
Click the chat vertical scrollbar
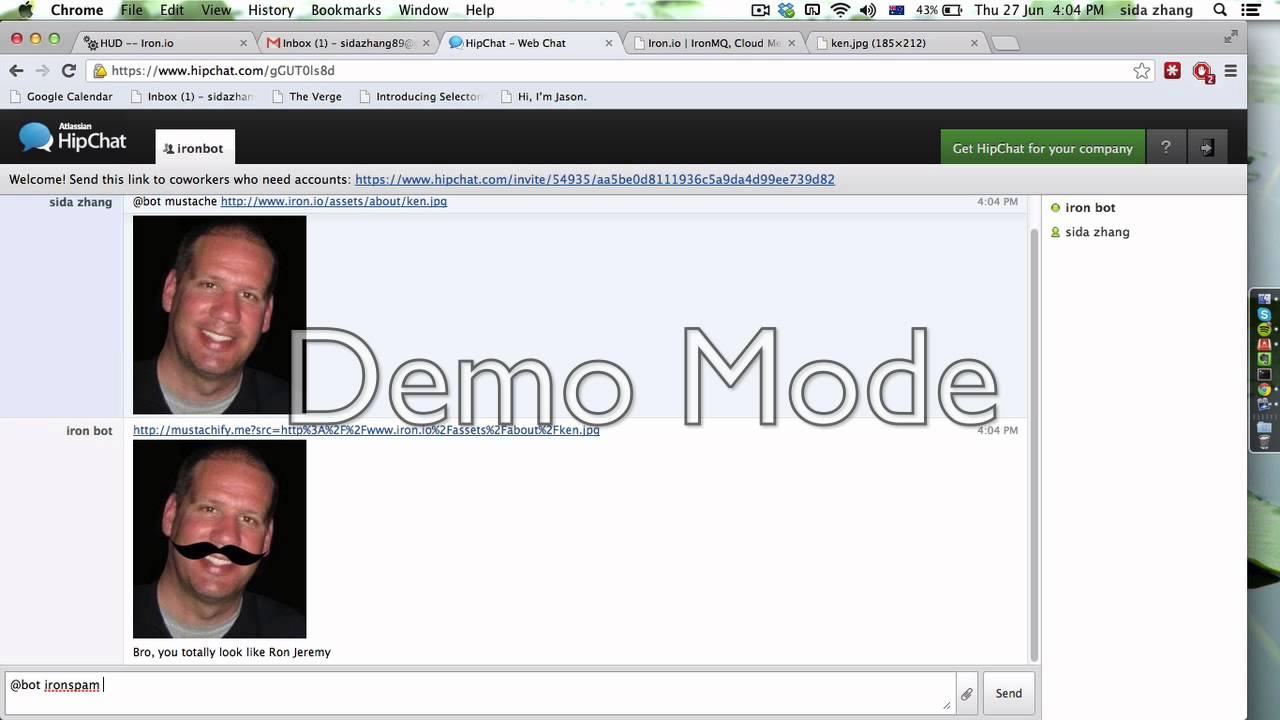1034,444
